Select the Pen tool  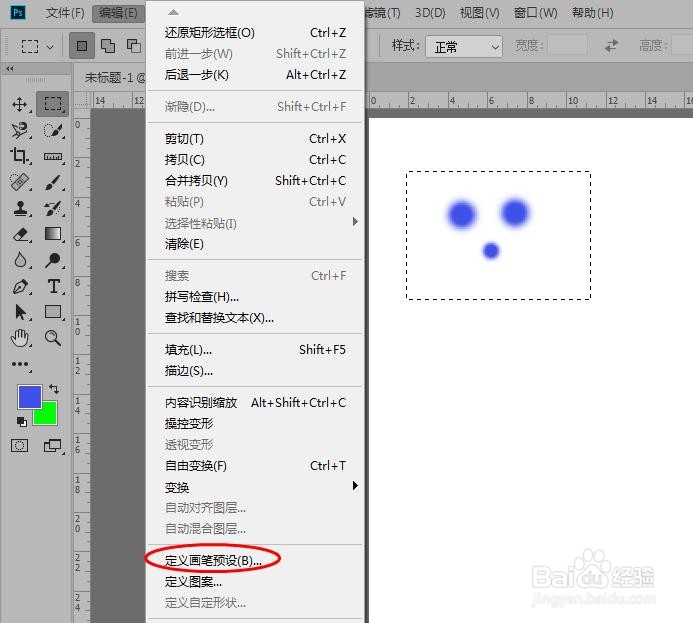pos(20,286)
